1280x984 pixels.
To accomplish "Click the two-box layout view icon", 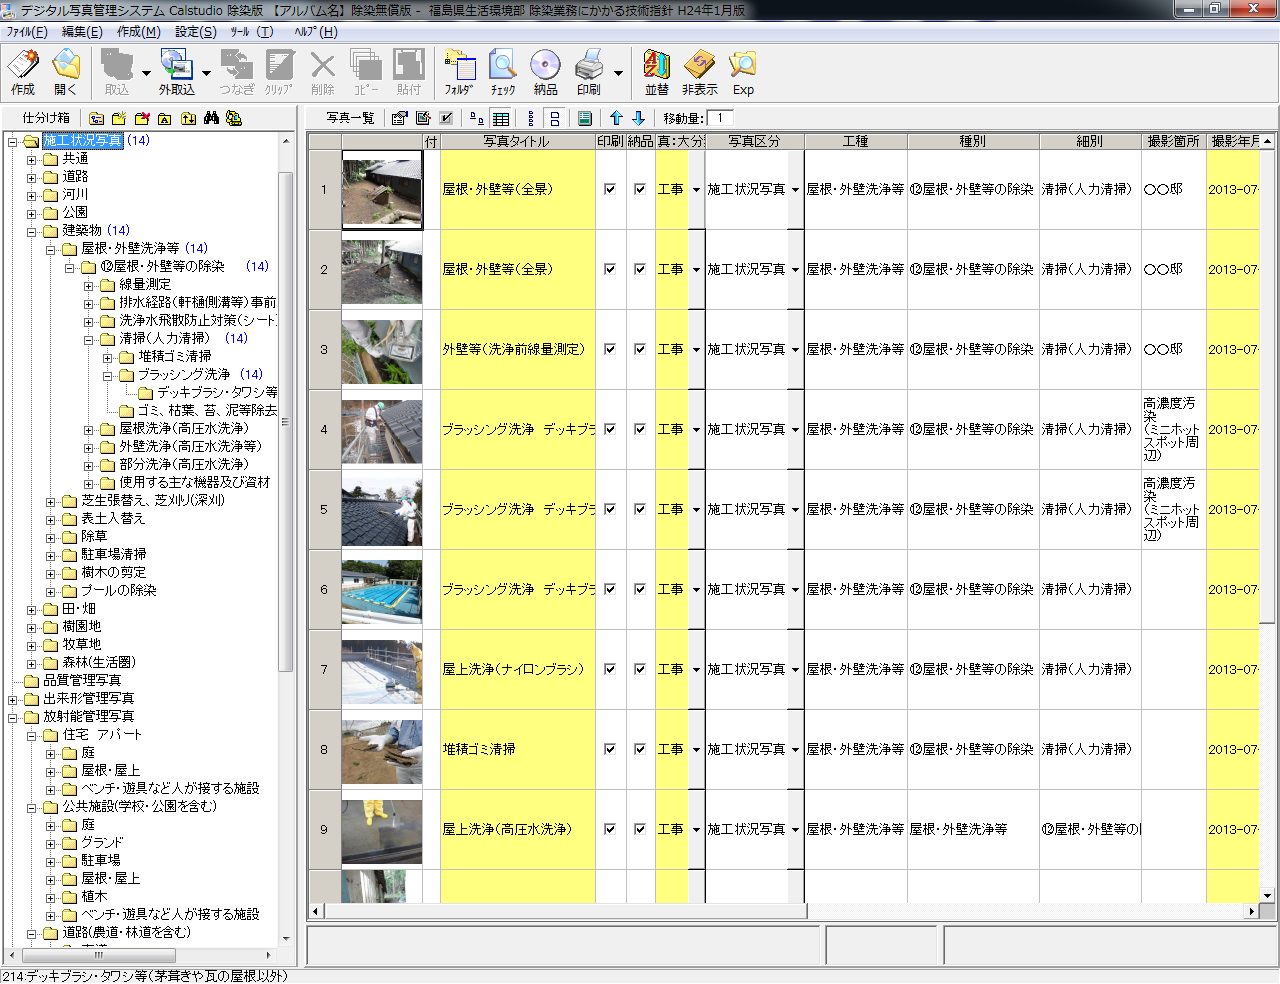I will click(x=555, y=118).
